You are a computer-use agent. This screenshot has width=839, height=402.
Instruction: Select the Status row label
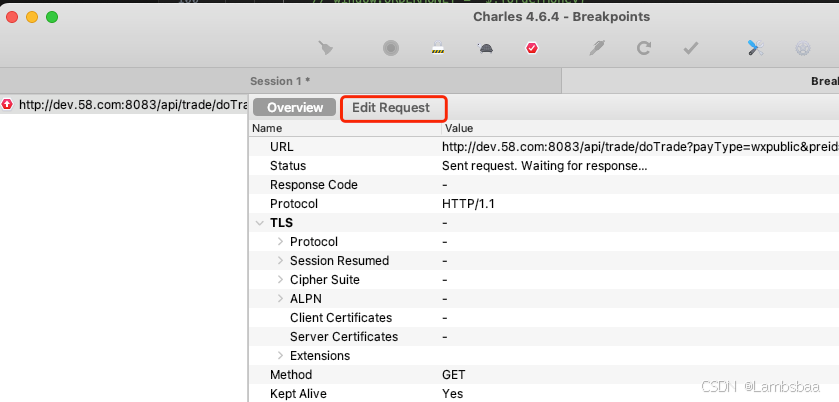[288, 166]
